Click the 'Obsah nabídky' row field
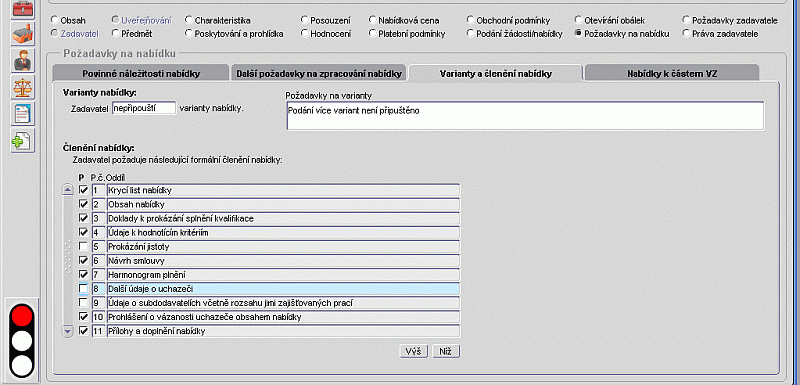 pyautogui.click(x=283, y=204)
